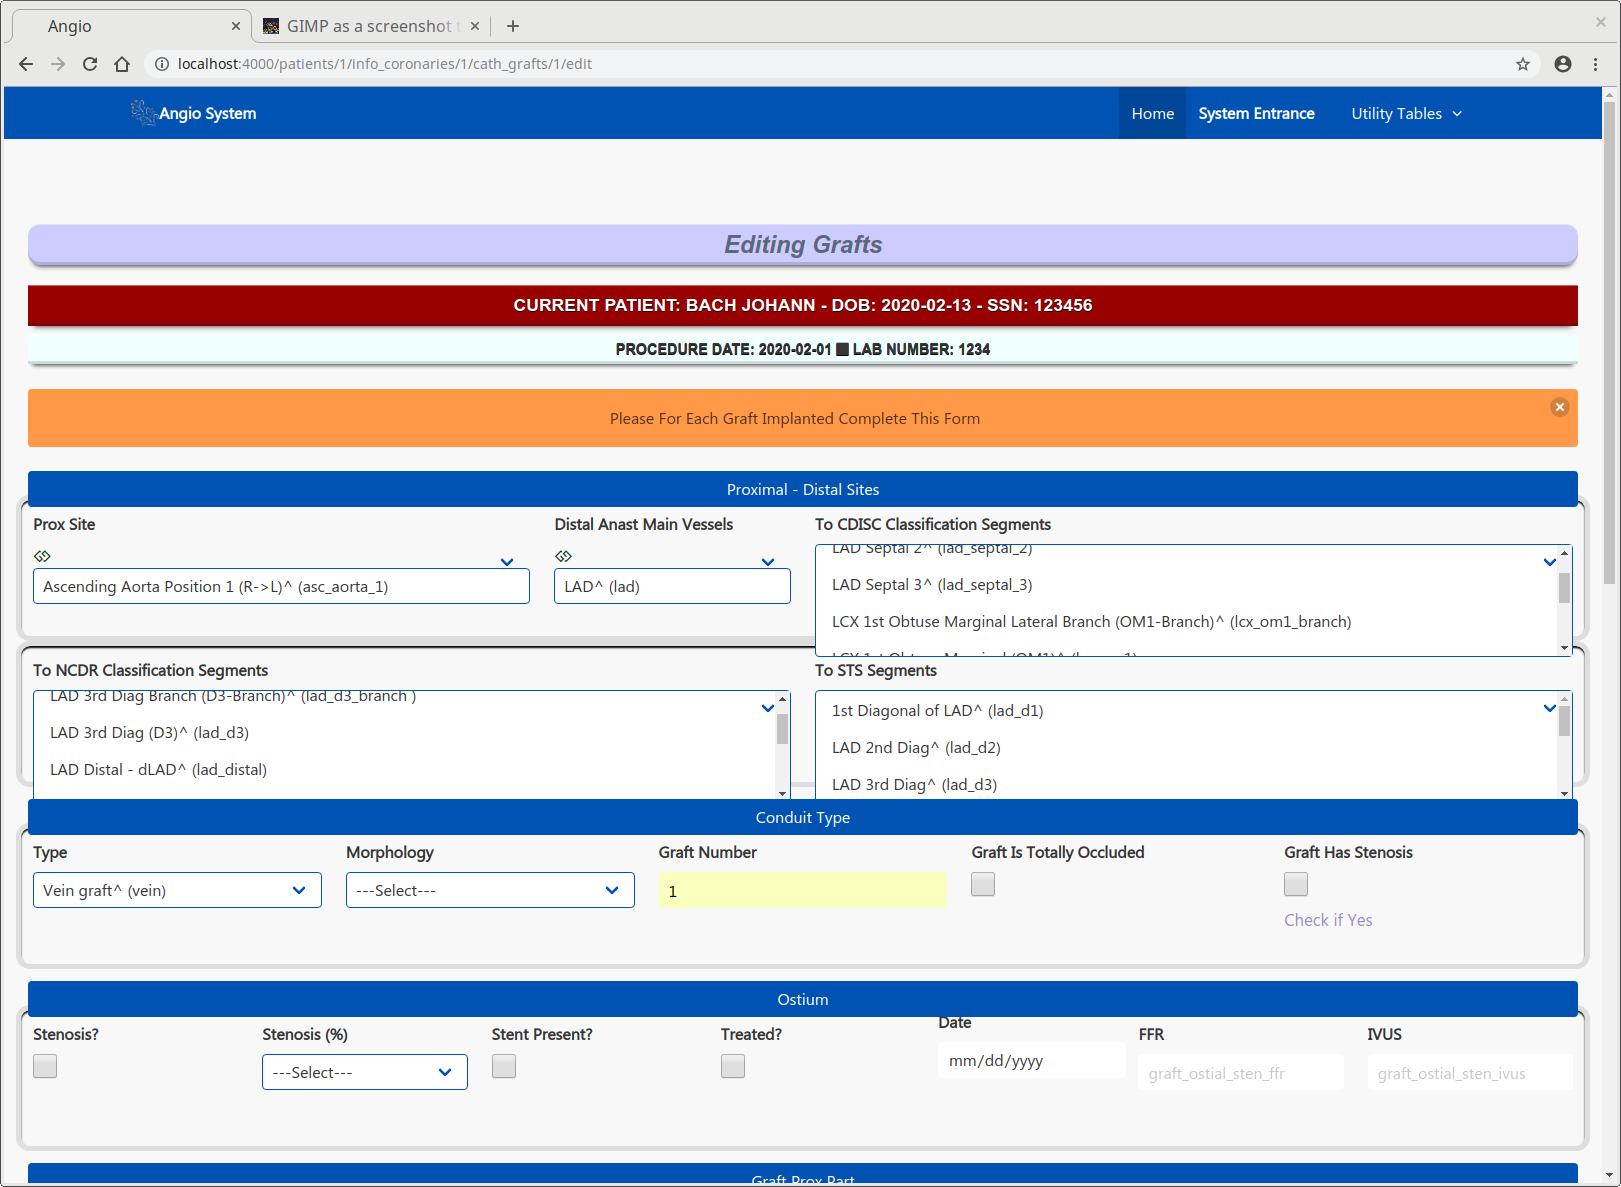Open the conduit Type dropdown

[177, 890]
